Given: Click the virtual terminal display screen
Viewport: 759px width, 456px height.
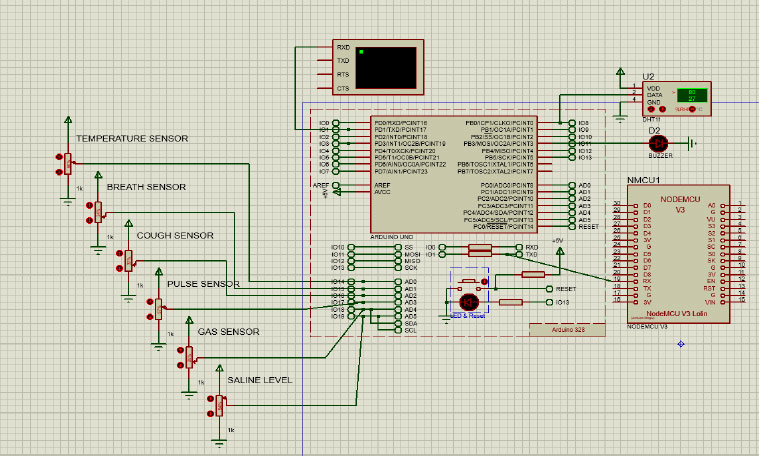Looking at the screenshot, I should 382,68.
